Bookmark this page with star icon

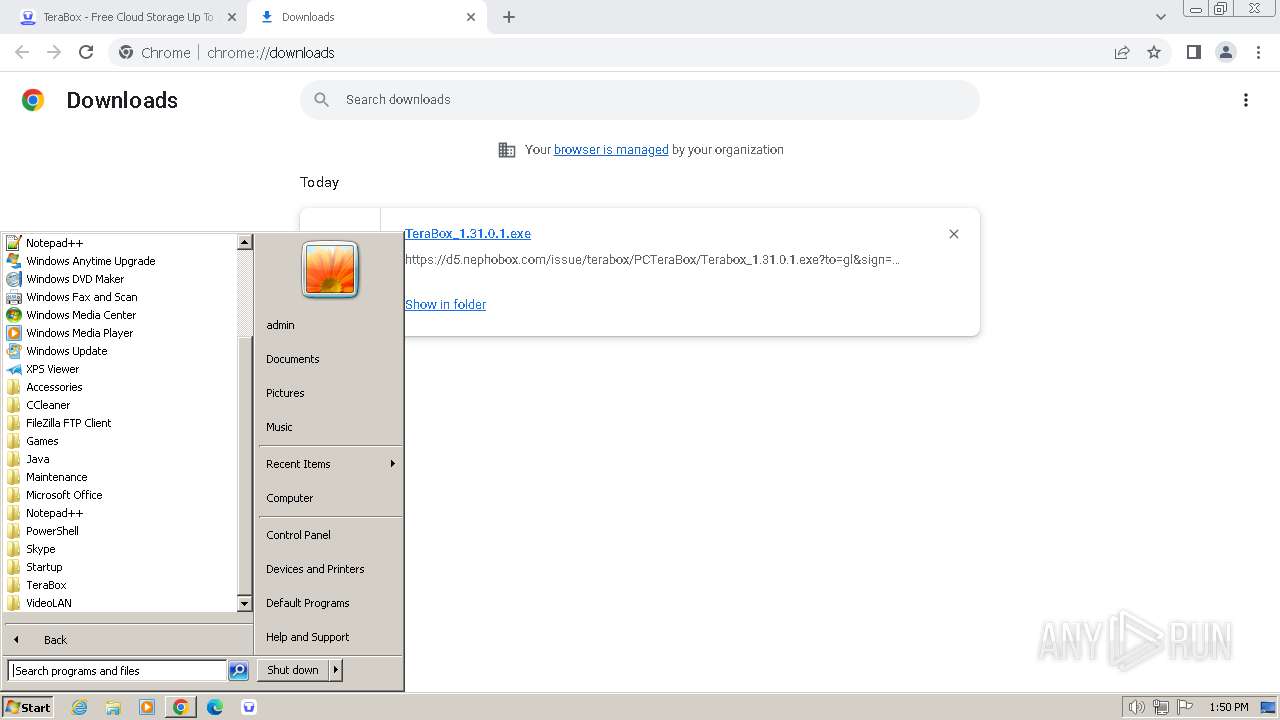click(1154, 53)
